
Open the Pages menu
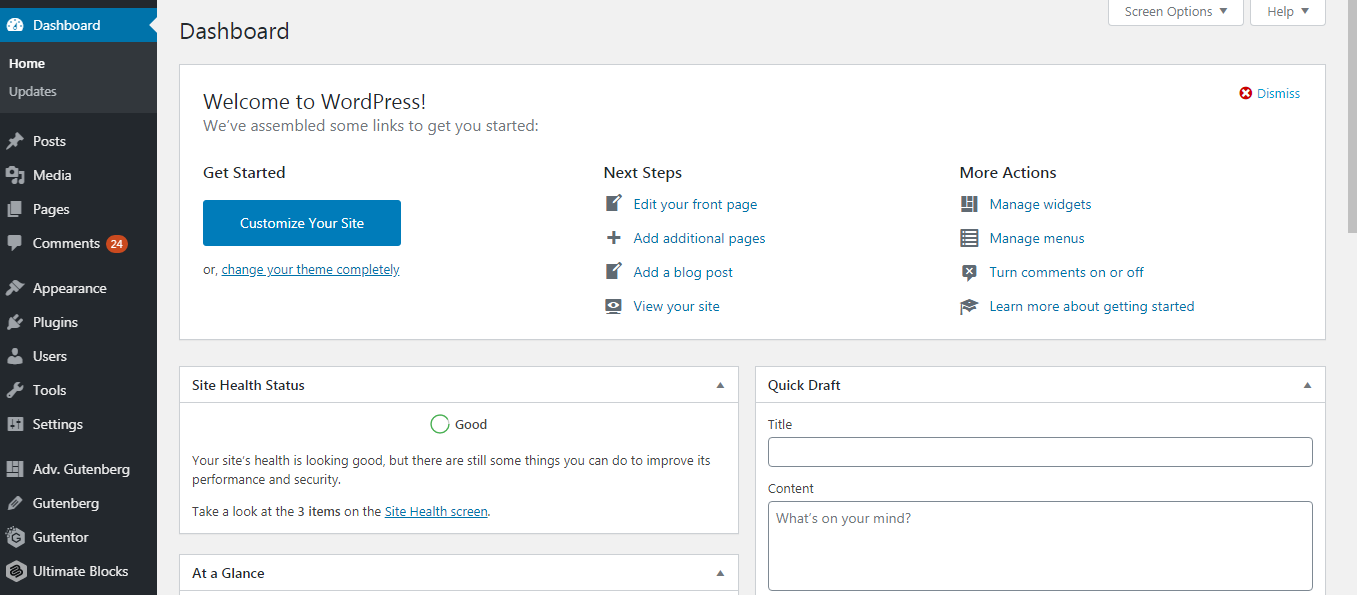click(x=78, y=209)
